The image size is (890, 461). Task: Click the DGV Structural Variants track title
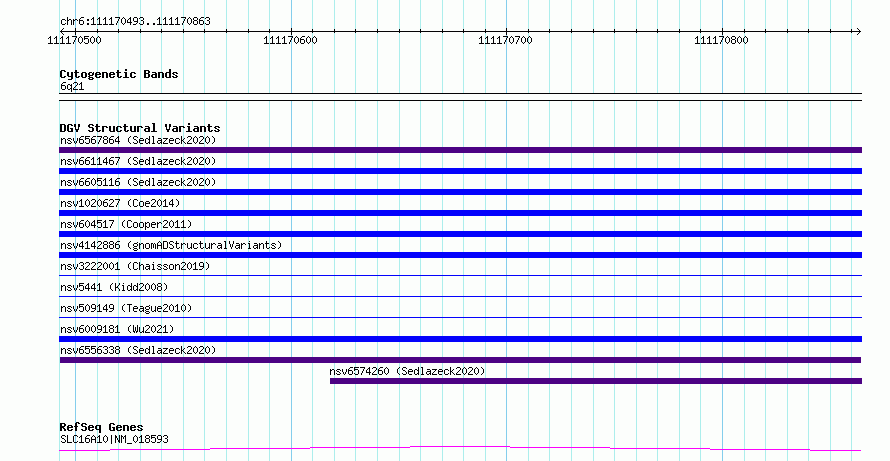(x=140, y=128)
